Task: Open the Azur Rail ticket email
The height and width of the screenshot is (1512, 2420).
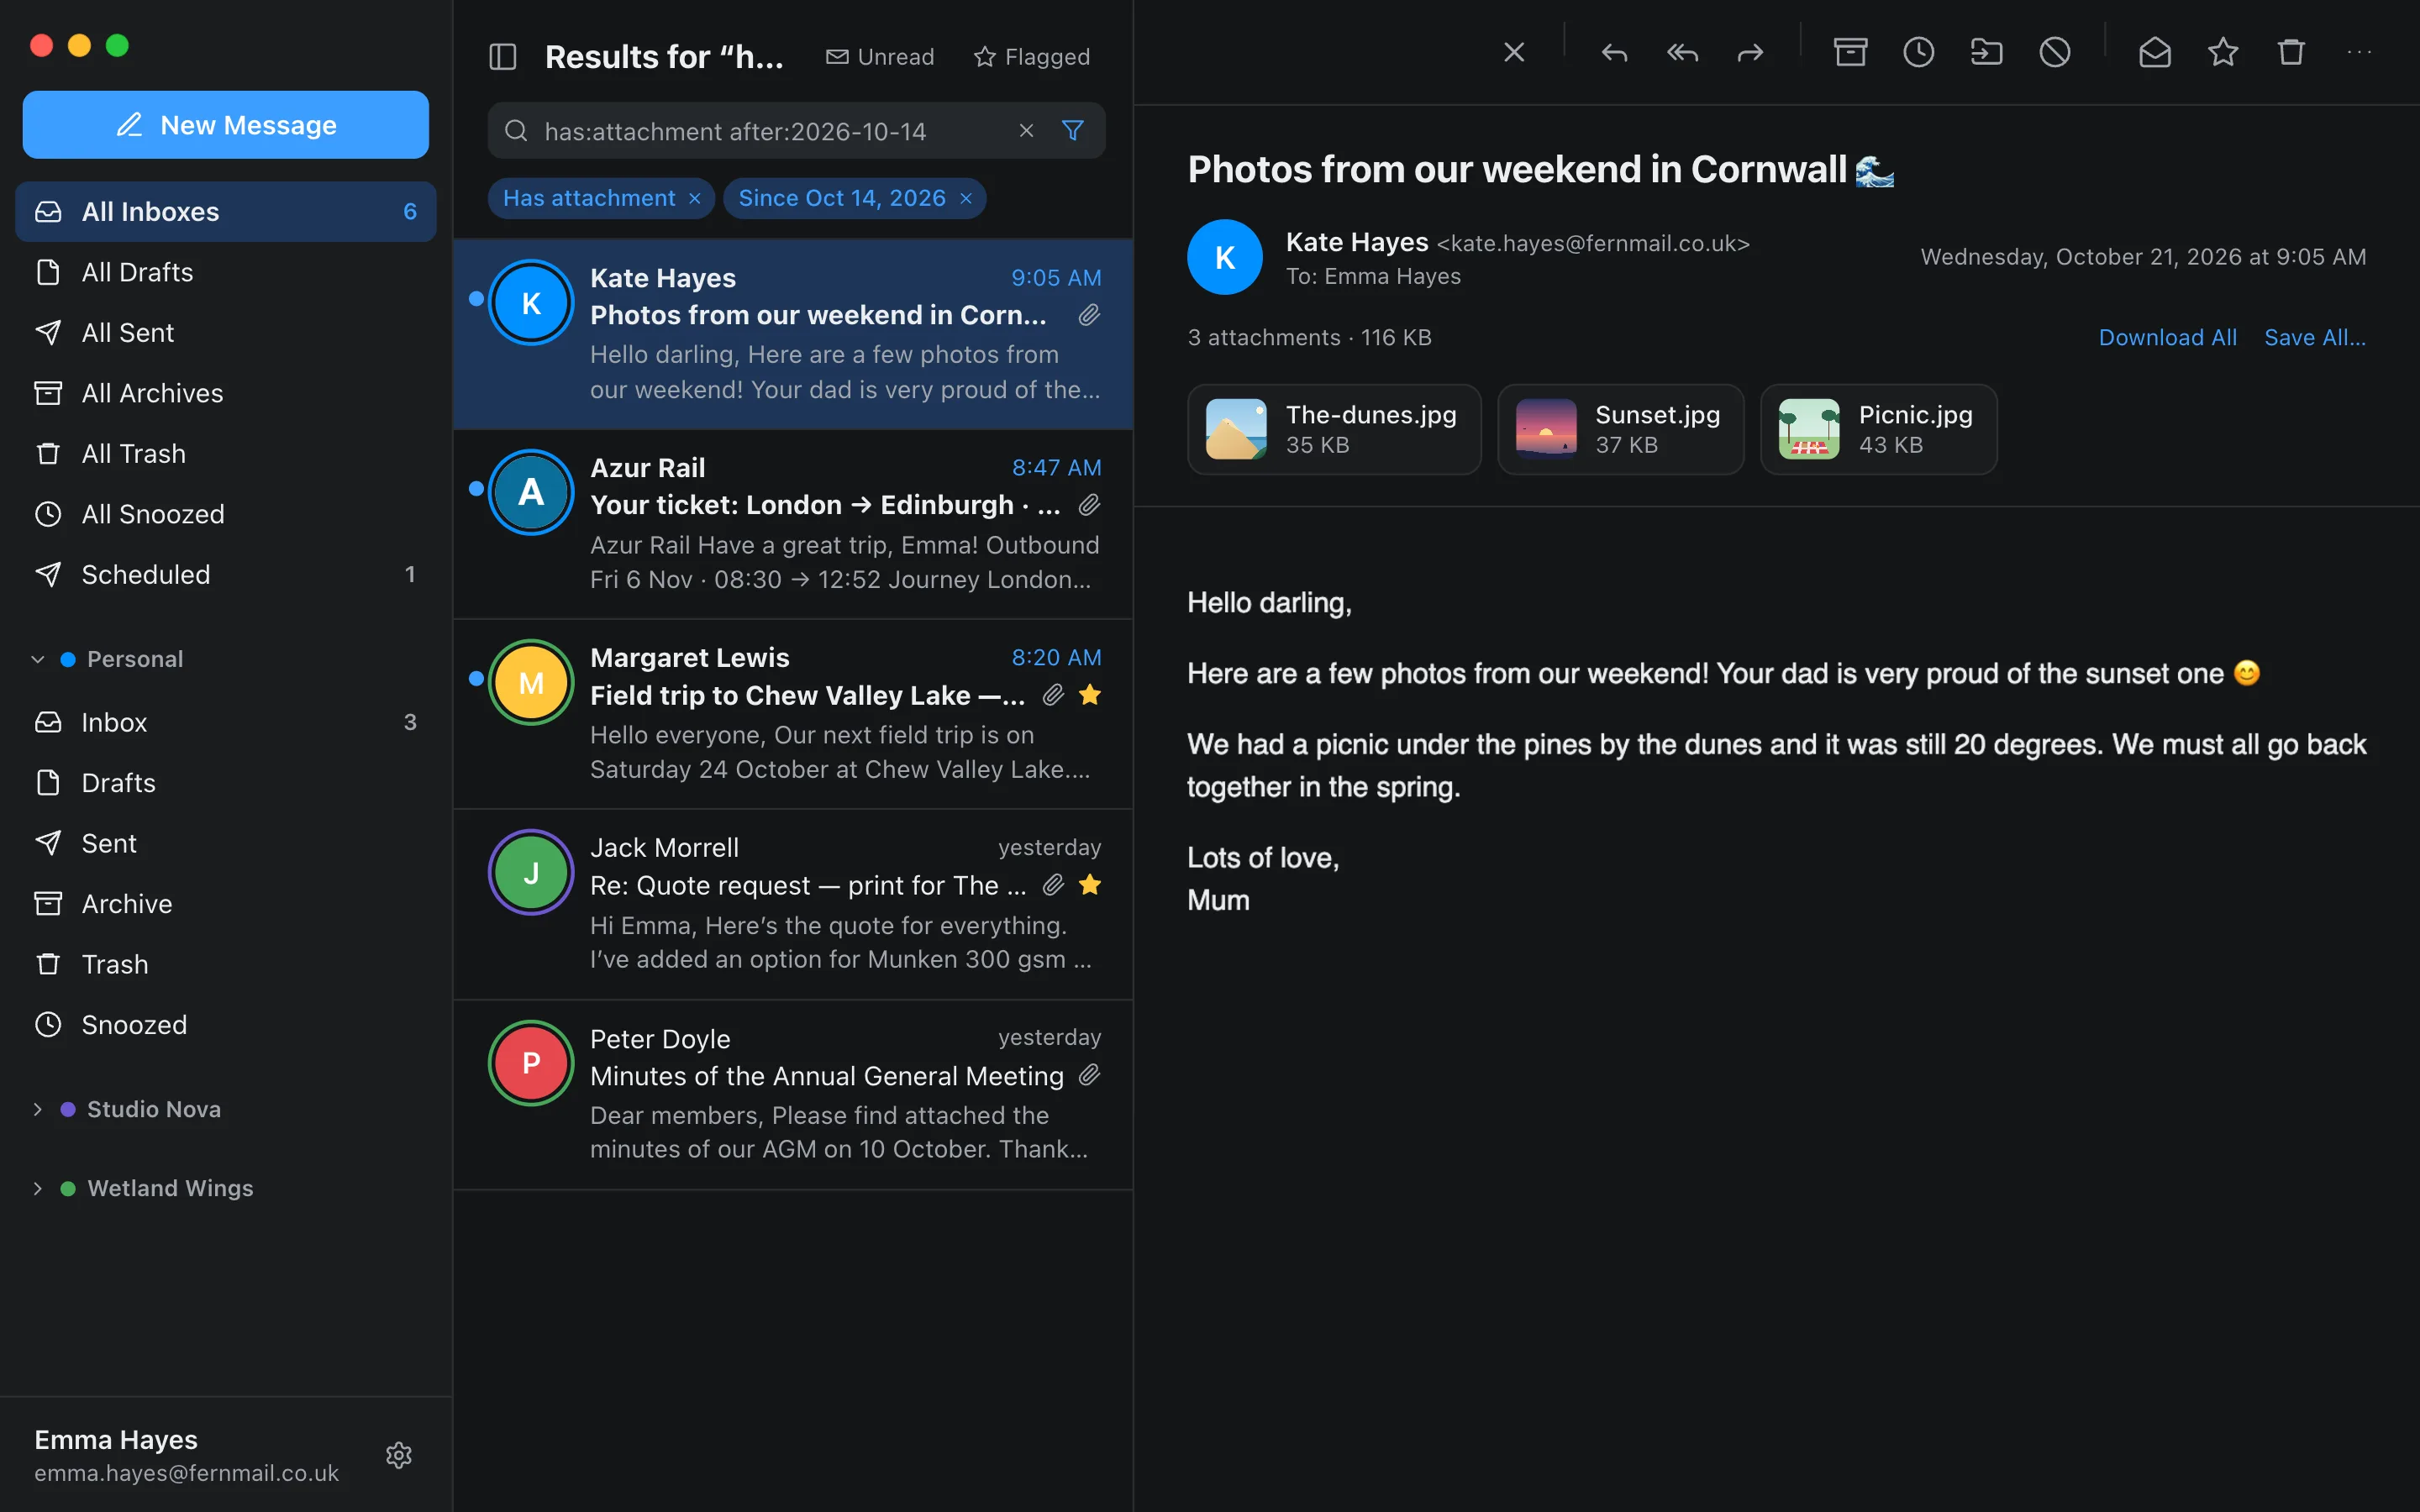Action: [793, 524]
